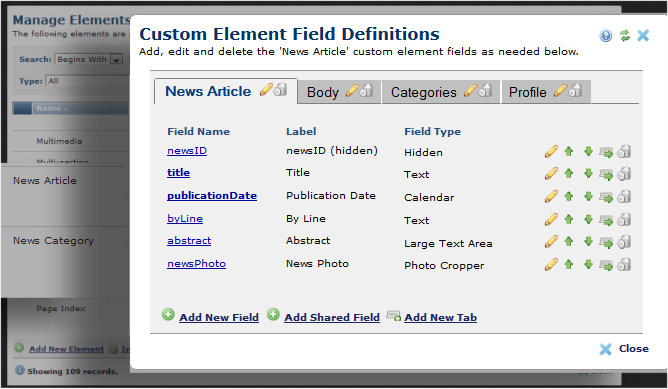Edit the Categories tab pencil icon
This screenshot has height=389, width=668.
tap(470, 90)
